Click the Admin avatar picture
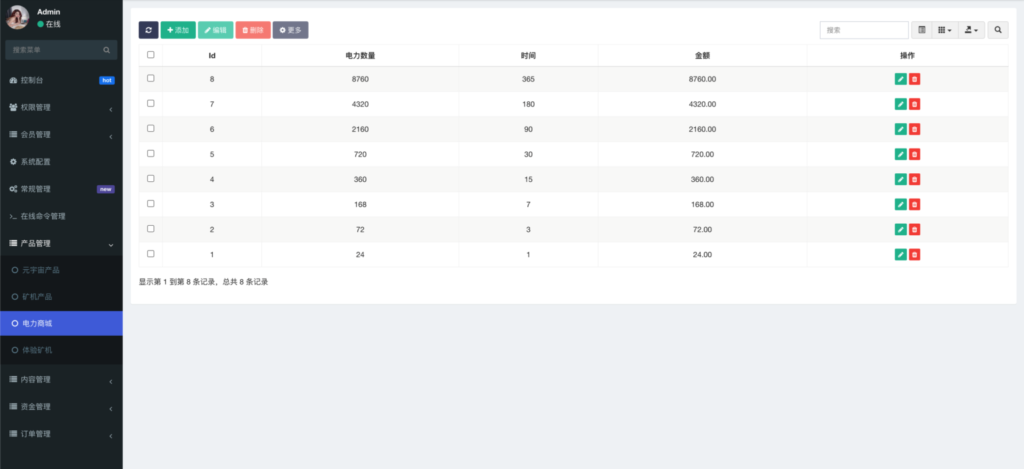The width and height of the screenshot is (1024, 469). point(18,17)
